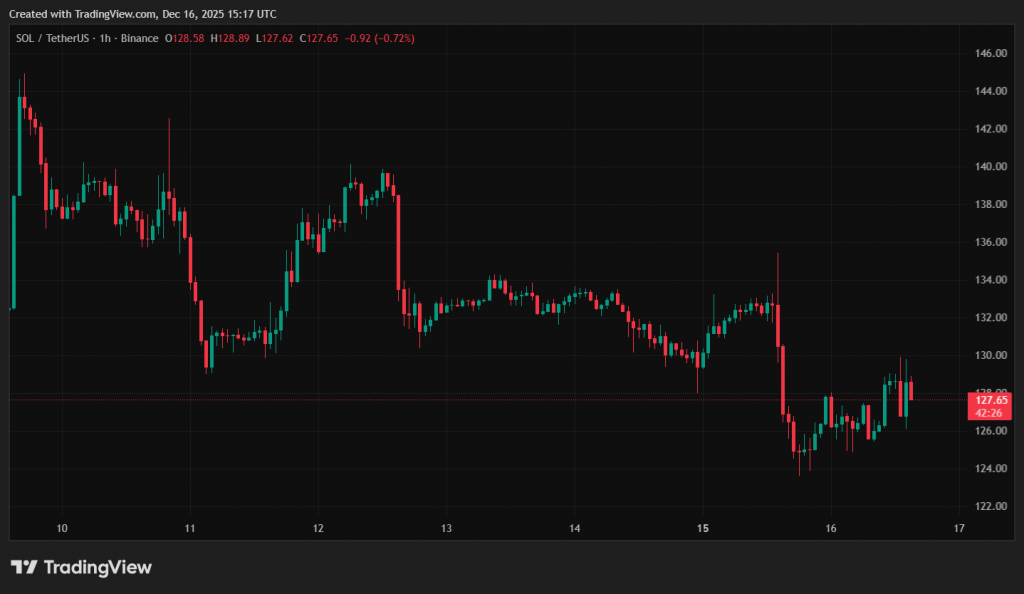Click the TradingView logo icon
The image size is (1024, 594).
coord(24,568)
